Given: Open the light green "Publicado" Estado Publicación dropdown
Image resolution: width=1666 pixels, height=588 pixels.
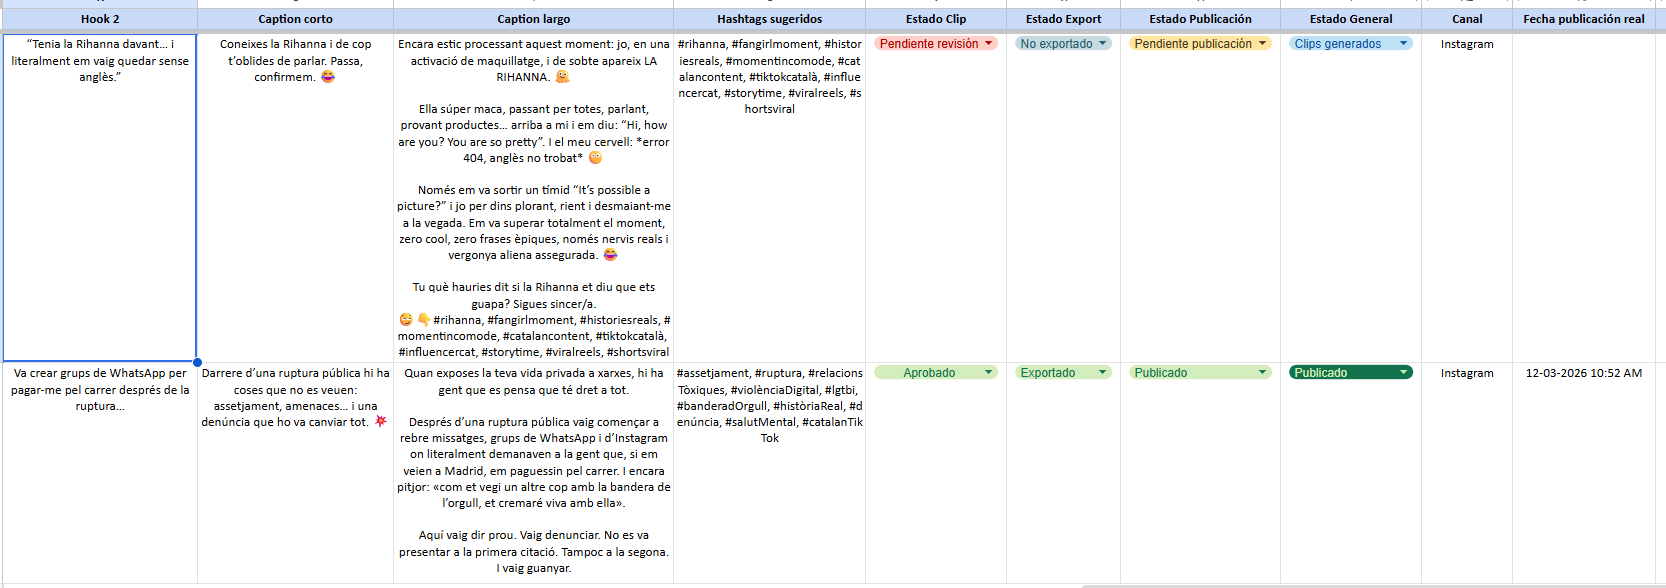Looking at the screenshot, I should coord(1200,373).
